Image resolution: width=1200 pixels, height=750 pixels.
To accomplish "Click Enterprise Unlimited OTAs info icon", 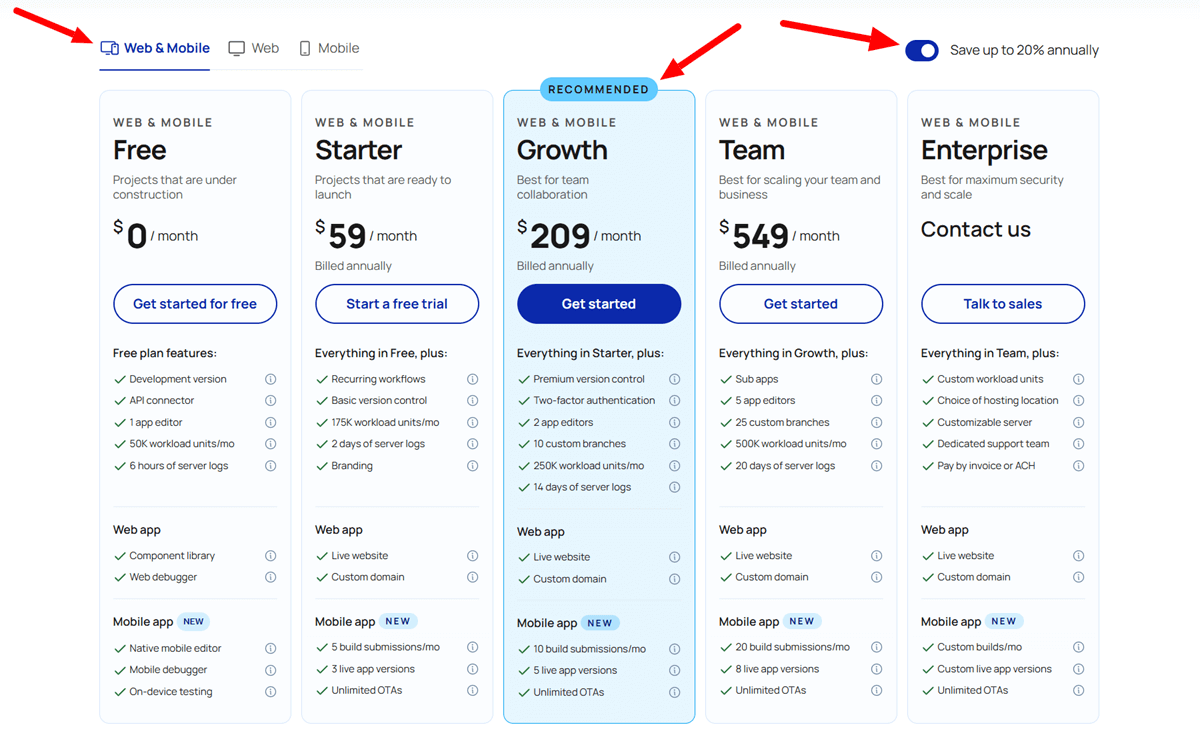I will [1078, 690].
